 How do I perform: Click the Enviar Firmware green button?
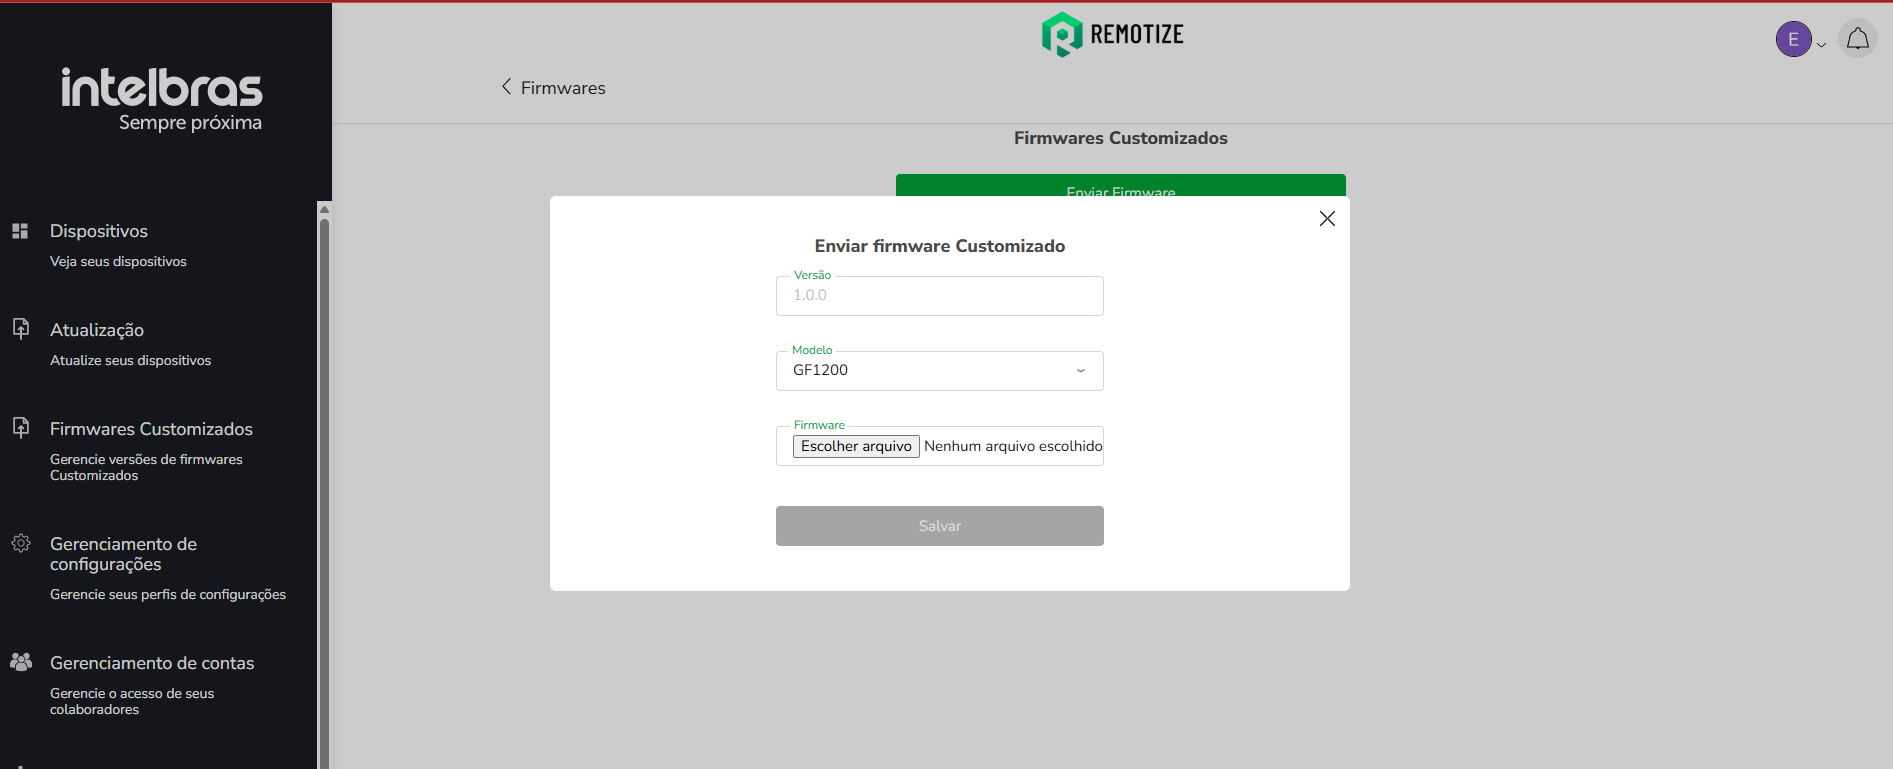[1120, 185]
